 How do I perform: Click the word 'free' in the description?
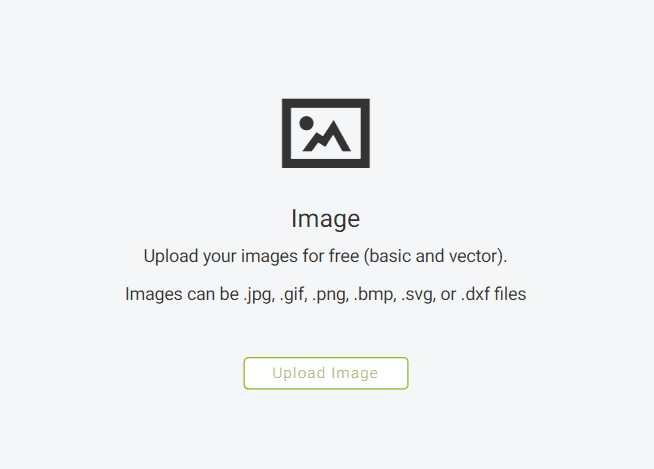tap(344, 256)
